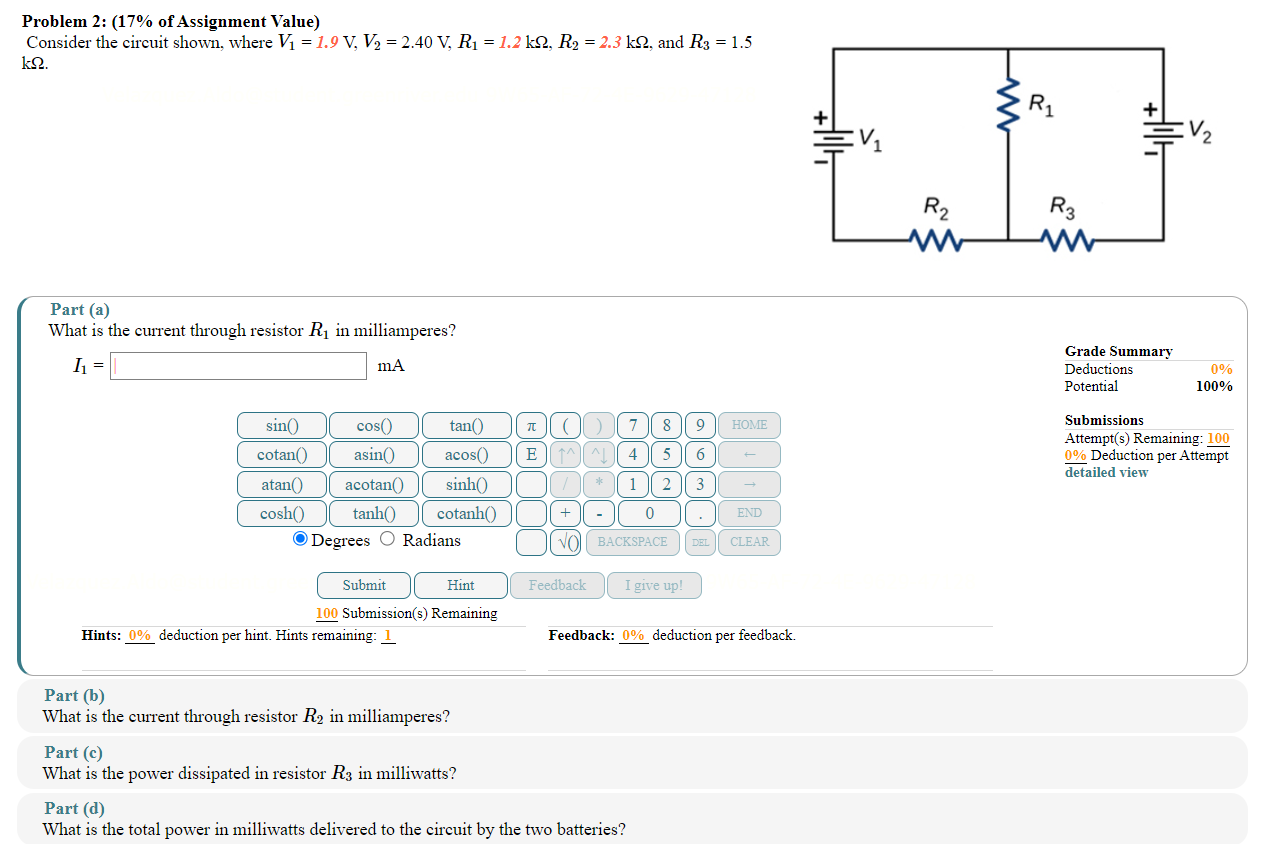Viewport: 1285px width, 844px height.
Task: Insert sin() using the keypad
Action: [280, 424]
